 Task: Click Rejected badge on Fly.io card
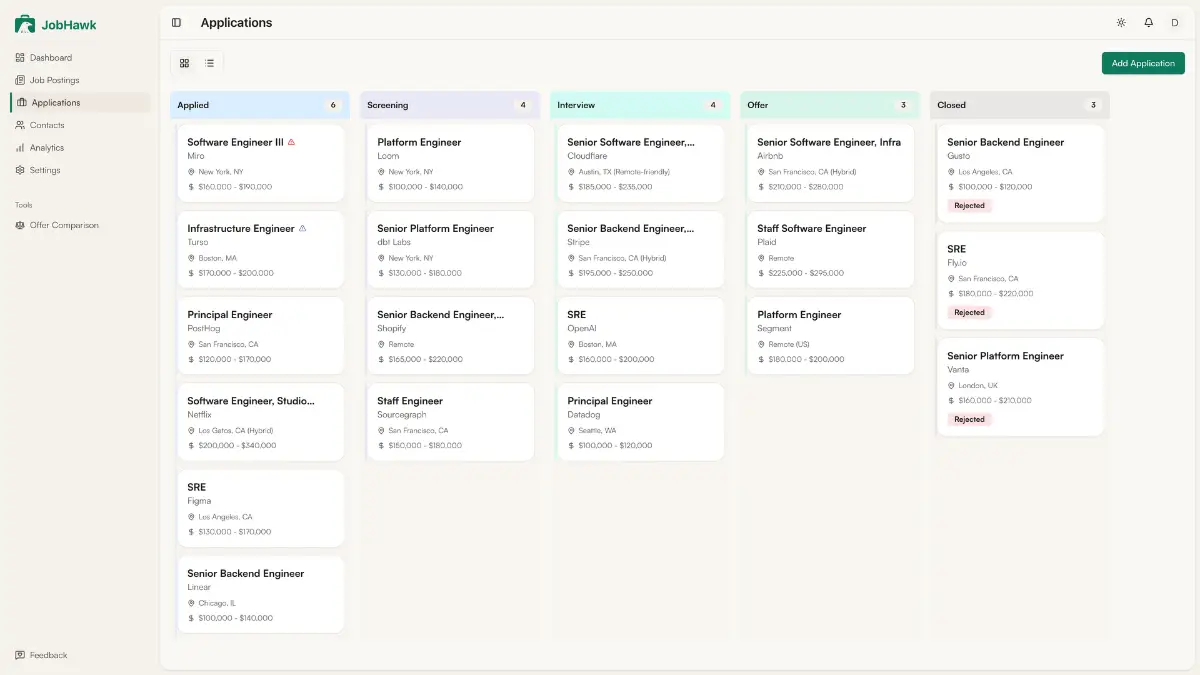click(x=969, y=313)
